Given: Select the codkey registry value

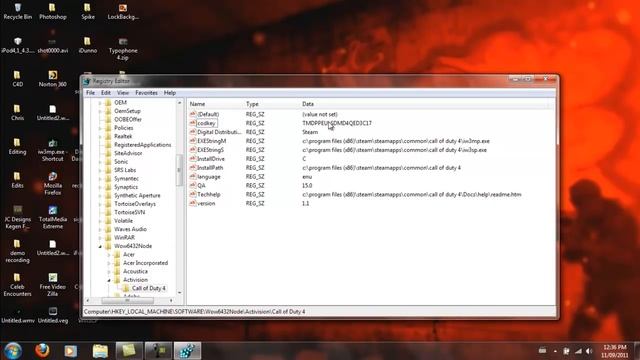Looking at the screenshot, I should pos(206,123).
